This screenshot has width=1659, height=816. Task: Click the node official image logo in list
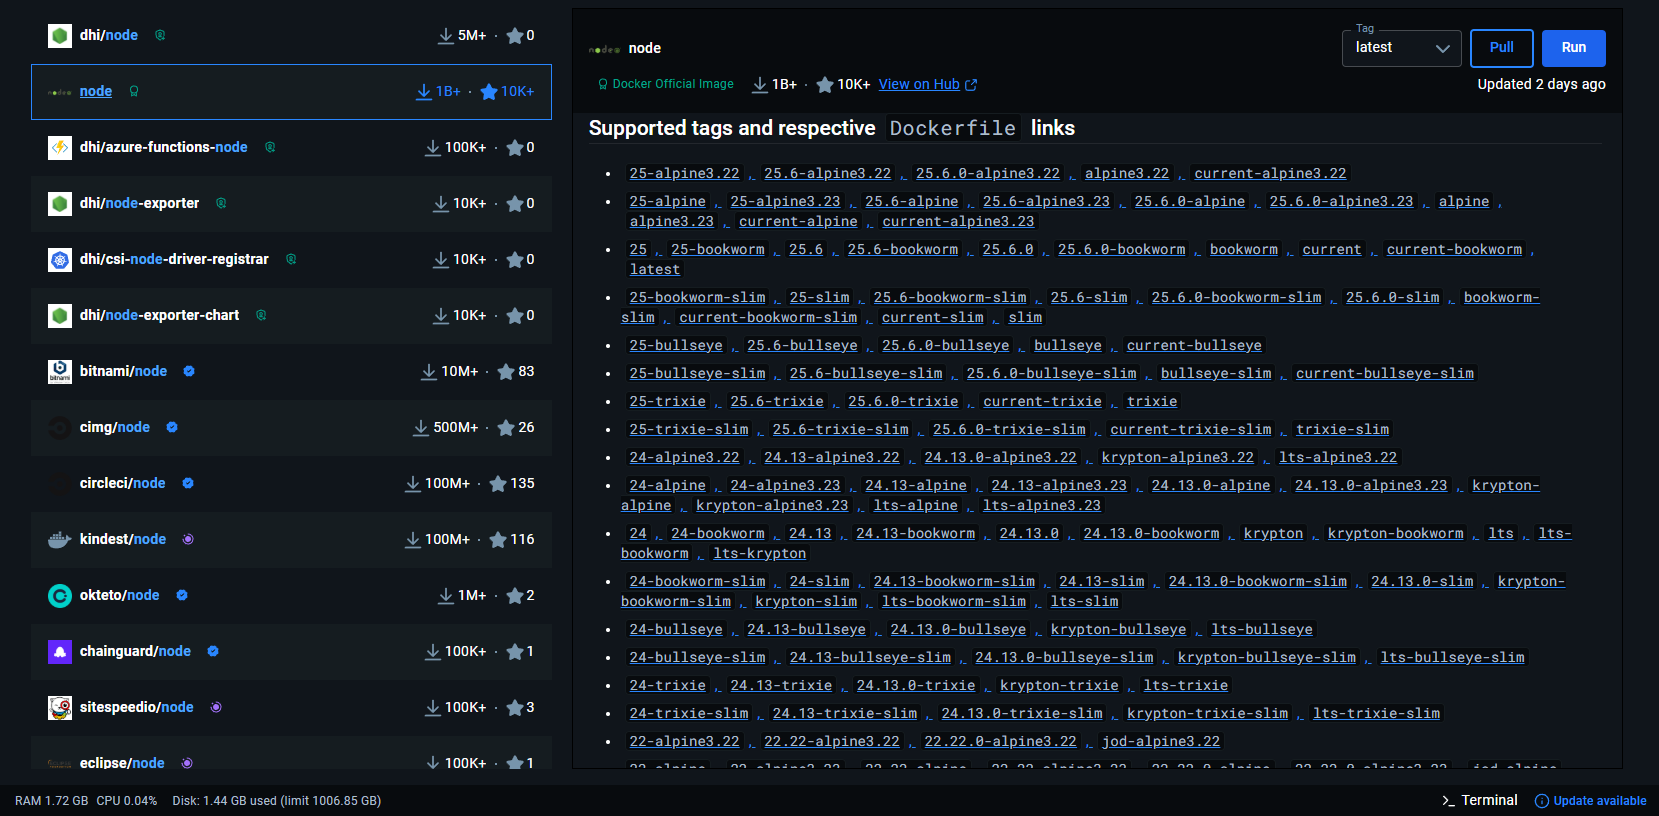point(60,92)
